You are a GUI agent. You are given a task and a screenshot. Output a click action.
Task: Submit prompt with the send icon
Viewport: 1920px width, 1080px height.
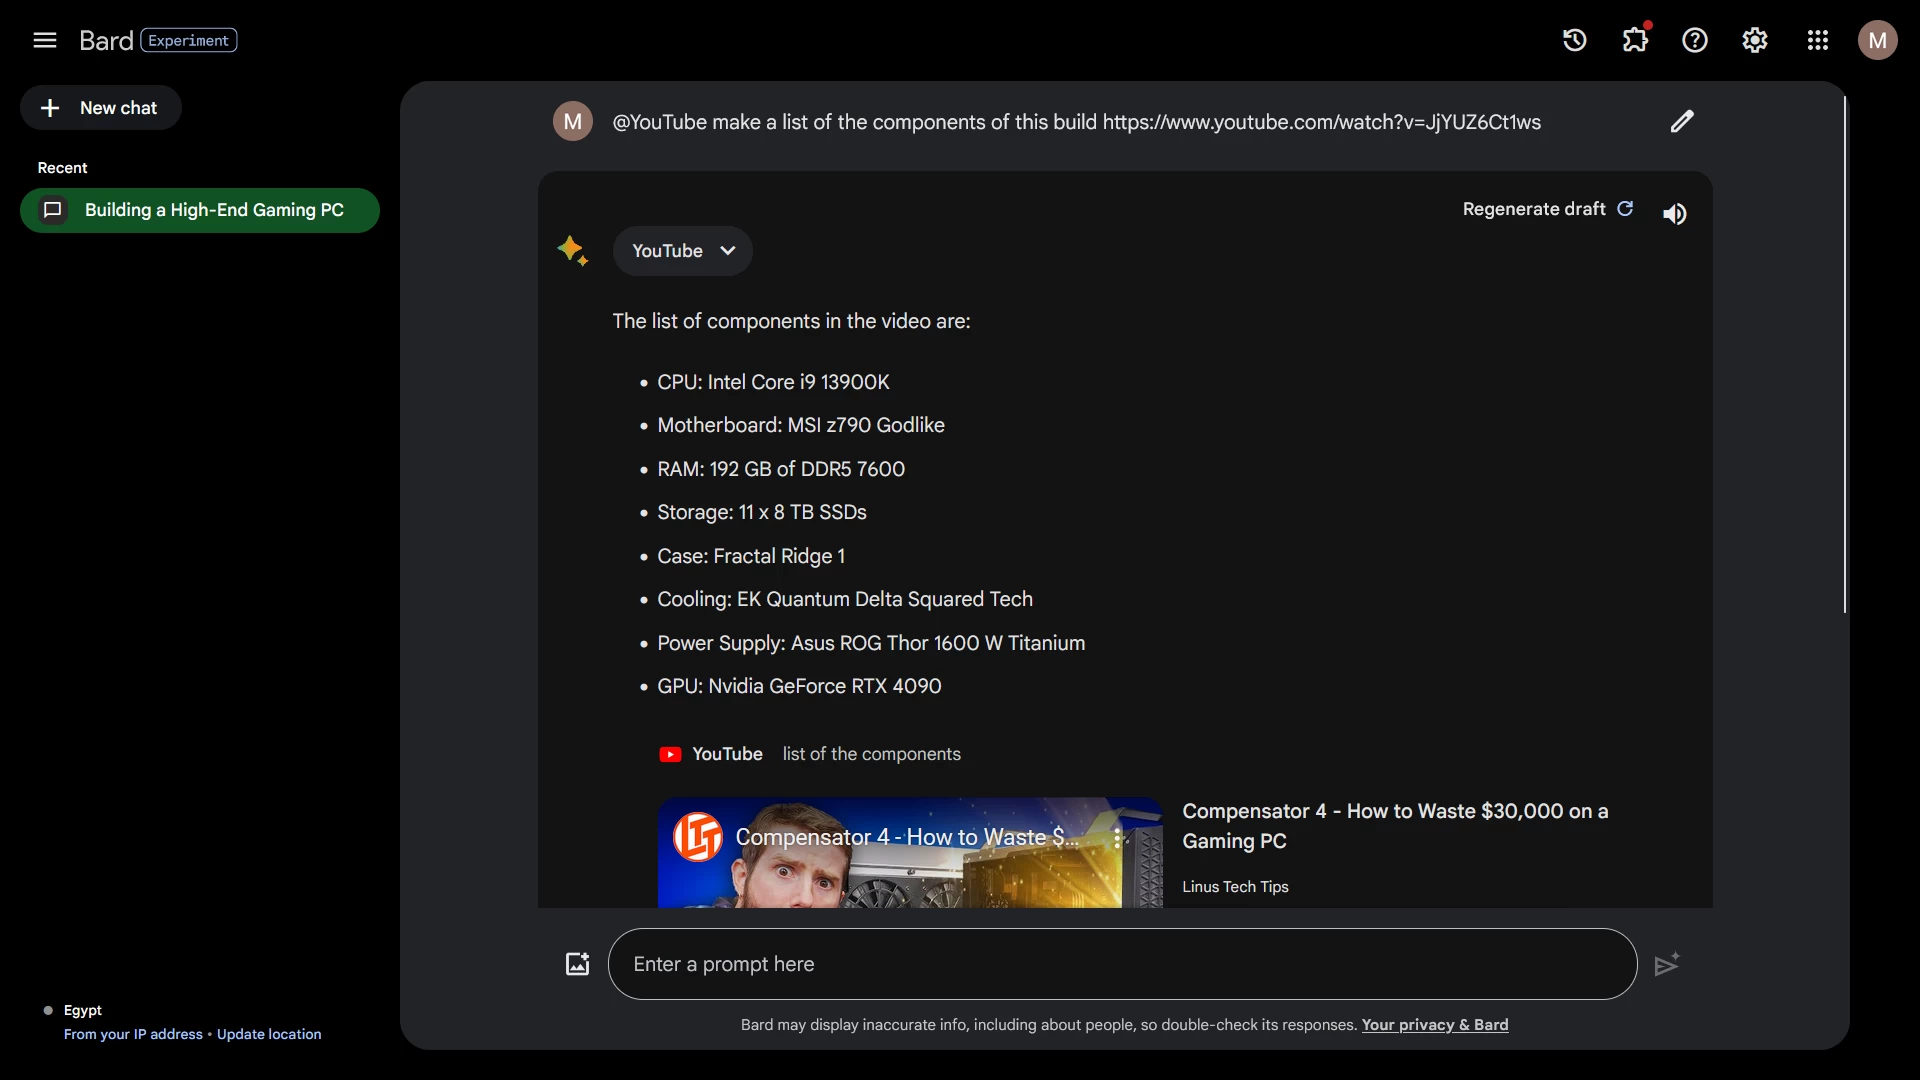pyautogui.click(x=1667, y=964)
